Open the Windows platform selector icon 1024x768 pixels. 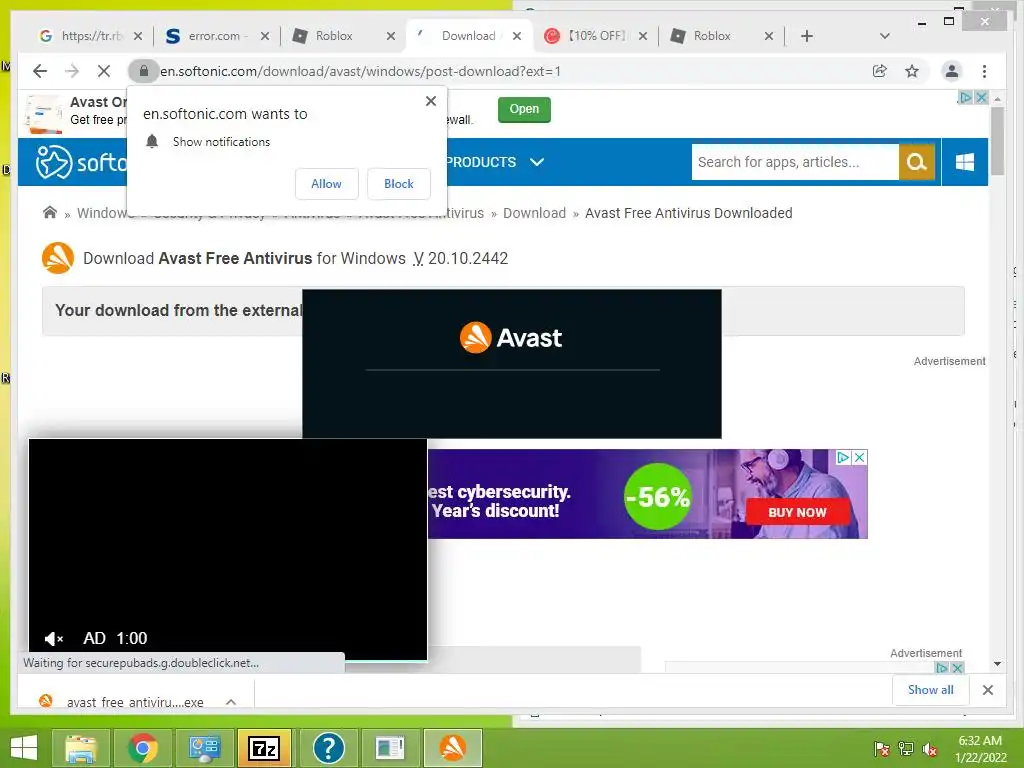click(965, 162)
